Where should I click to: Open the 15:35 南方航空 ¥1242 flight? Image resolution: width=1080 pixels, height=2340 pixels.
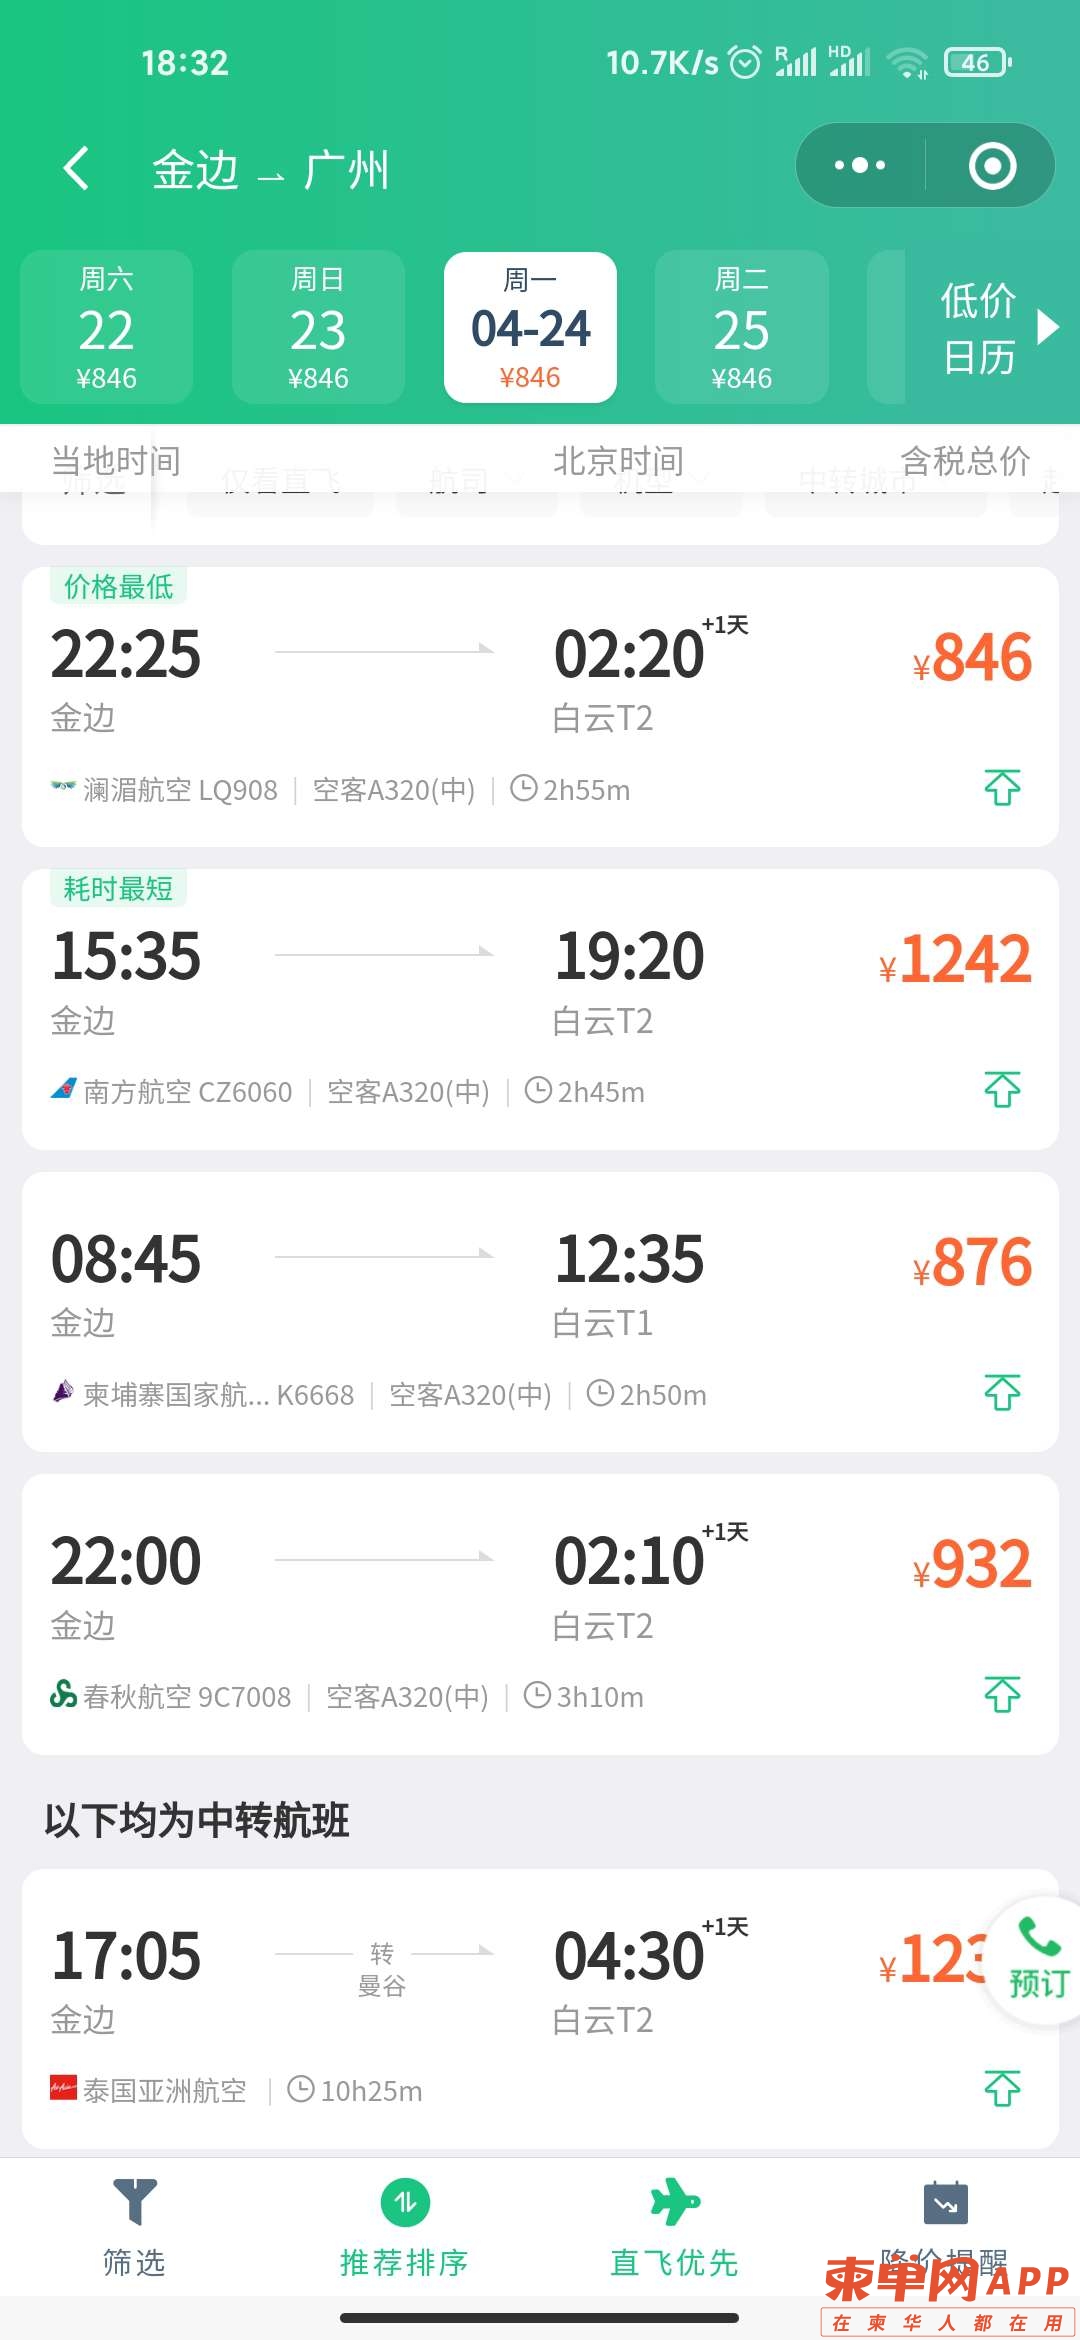click(540, 1009)
